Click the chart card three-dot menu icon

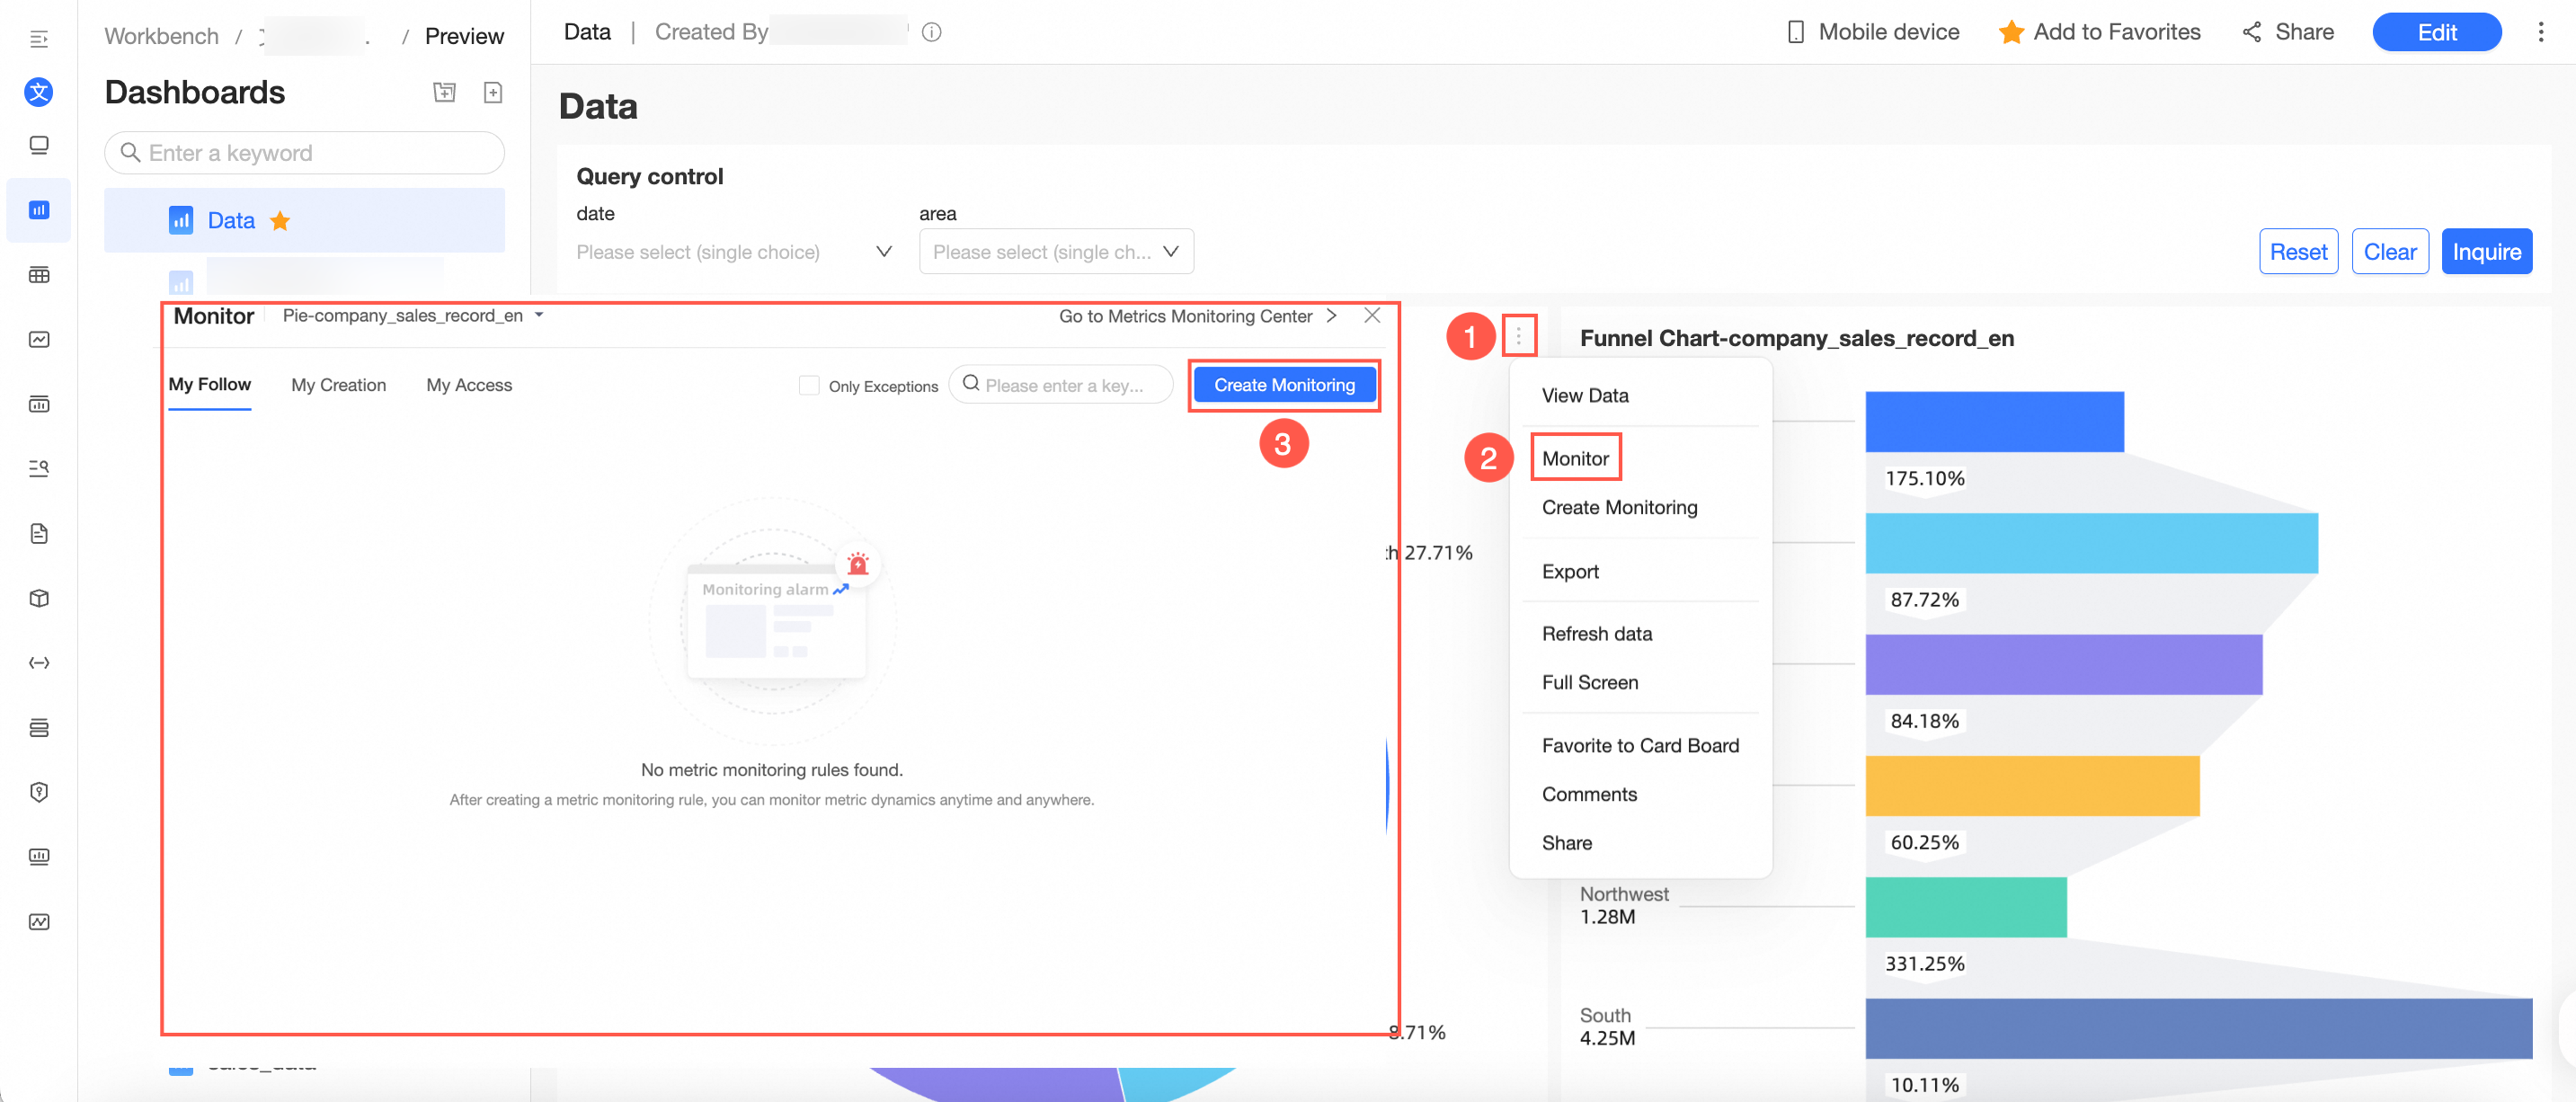click(x=1518, y=336)
